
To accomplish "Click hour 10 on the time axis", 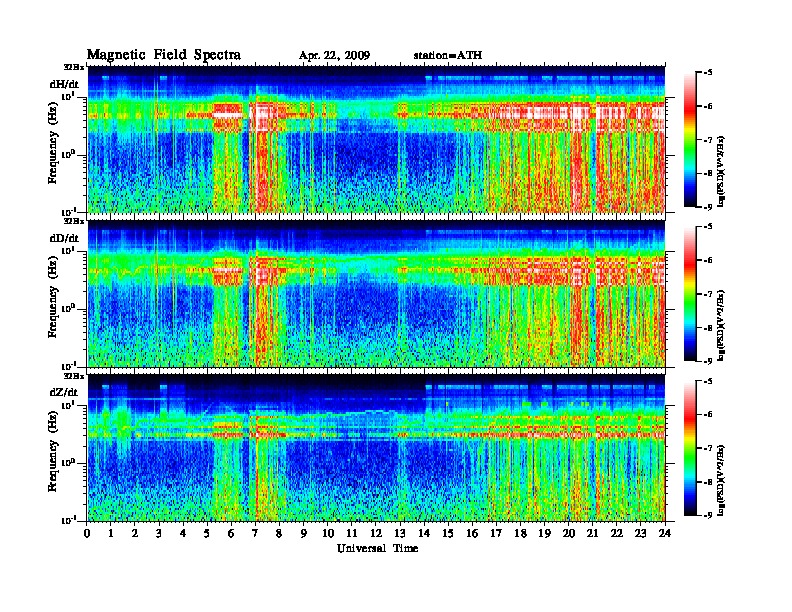I will pyautogui.click(x=328, y=534).
